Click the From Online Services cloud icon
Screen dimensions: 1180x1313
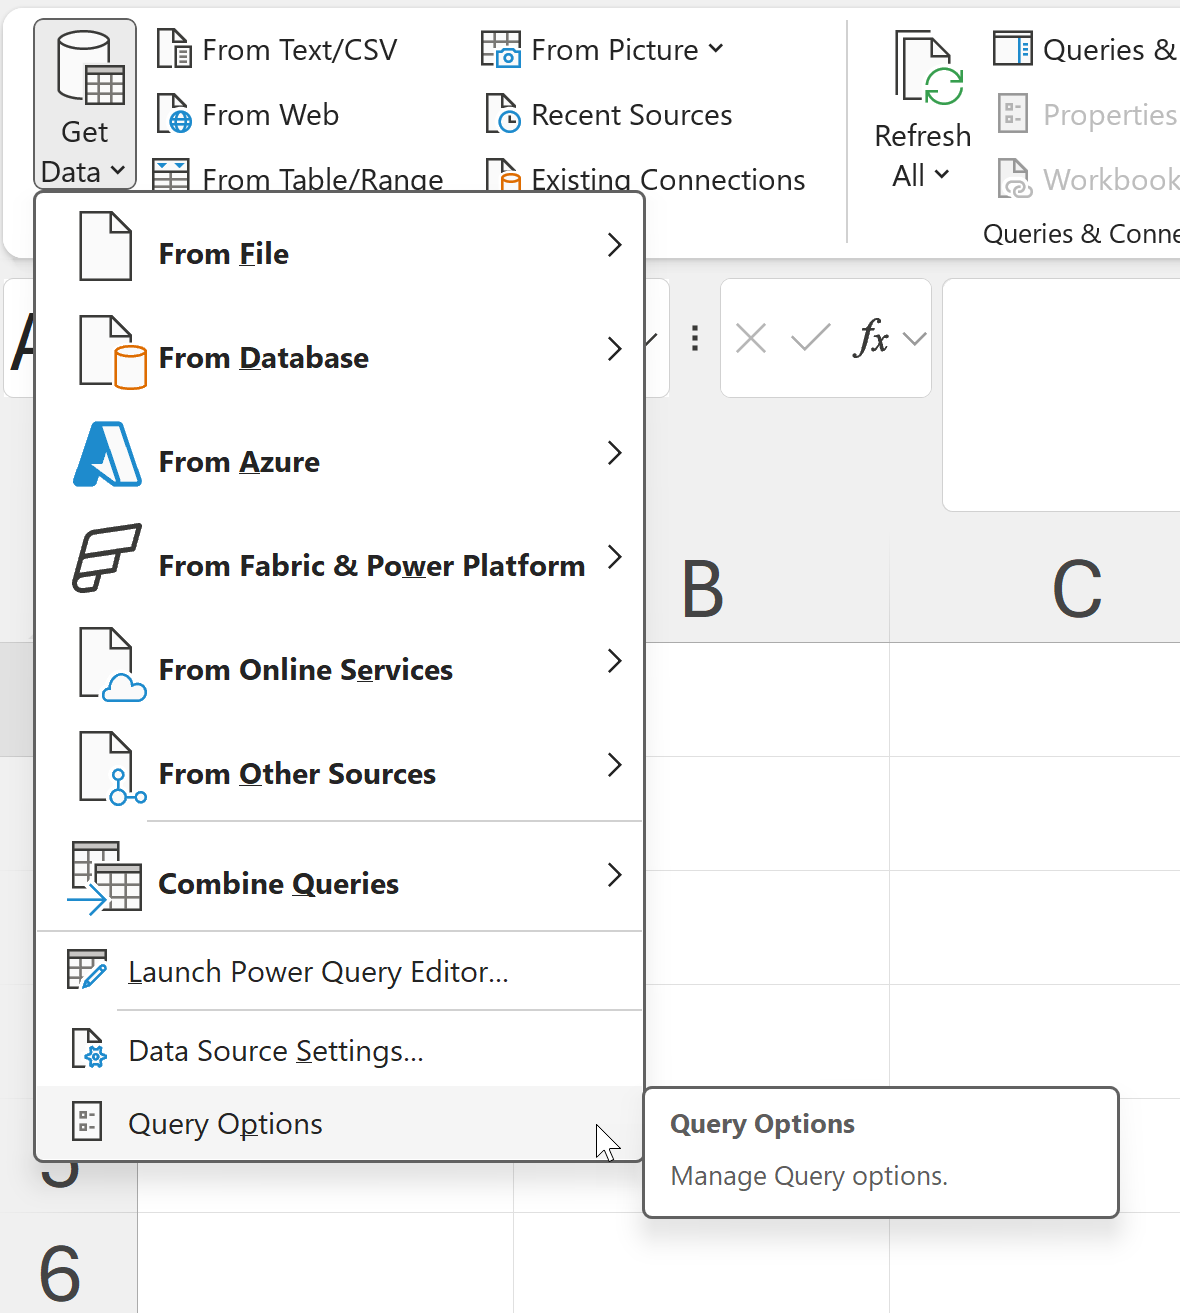(x=112, y=665)
